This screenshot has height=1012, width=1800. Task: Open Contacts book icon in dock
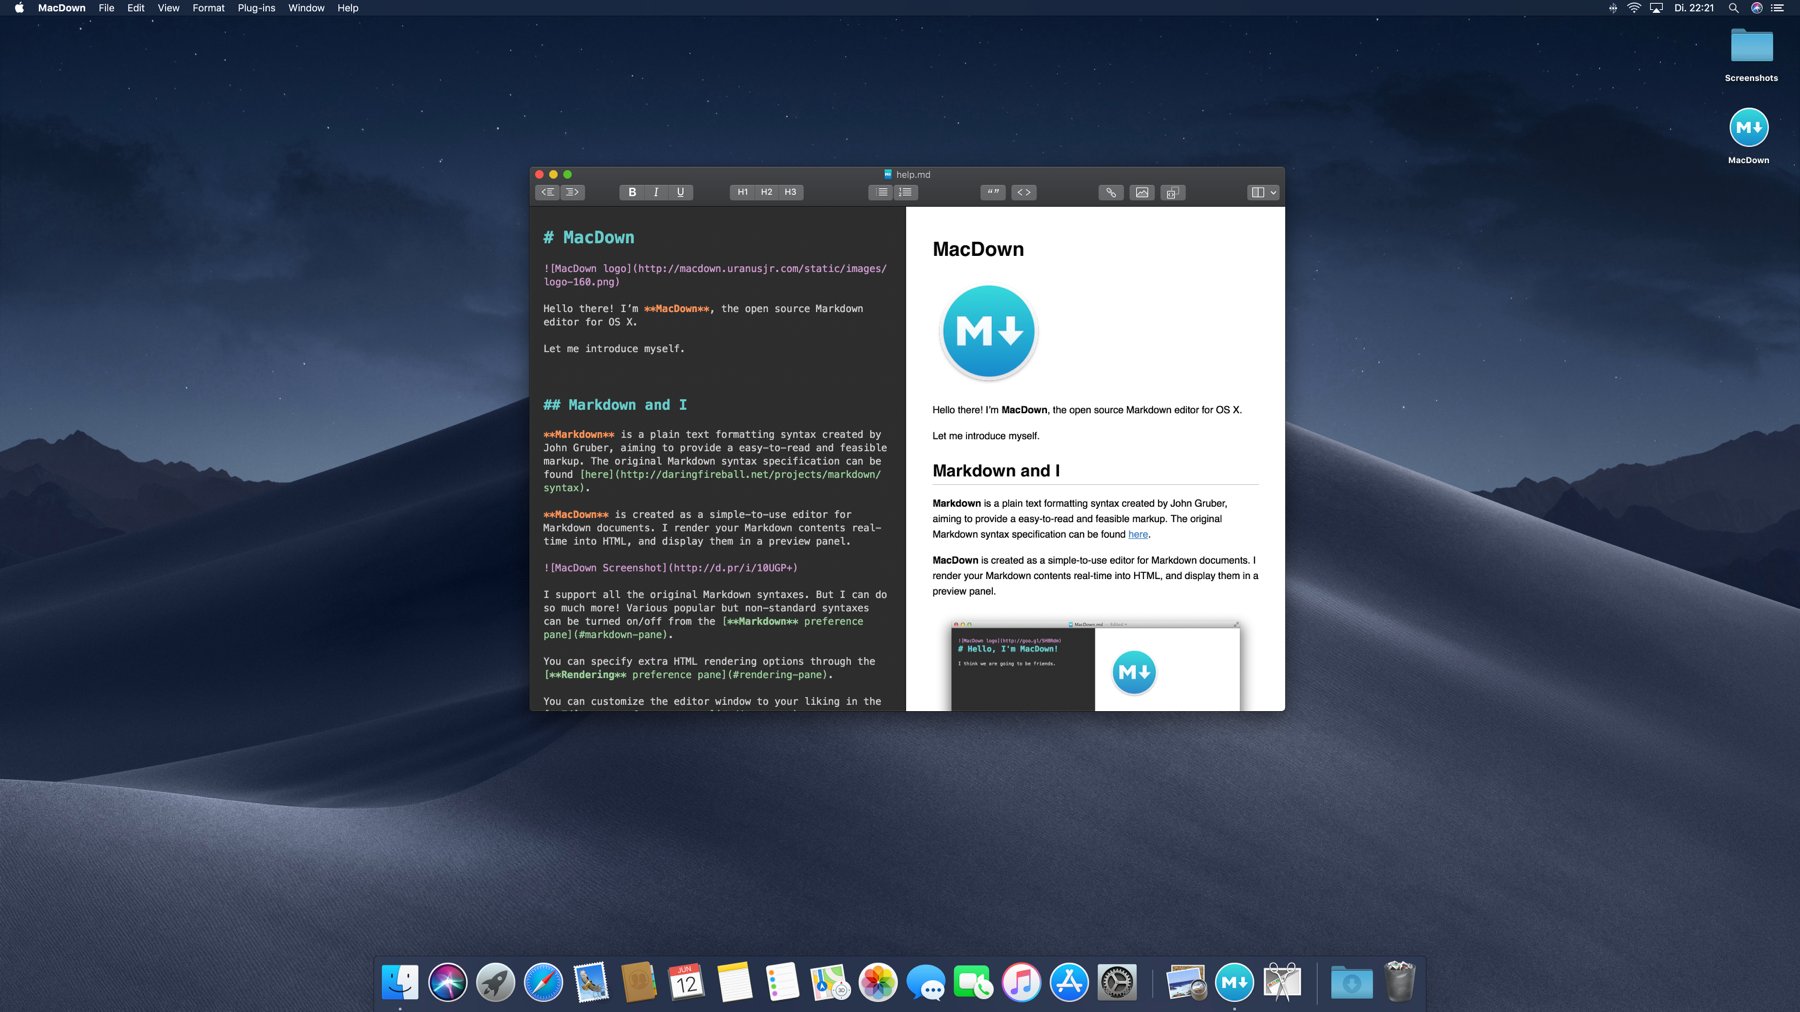click(639, 982)
